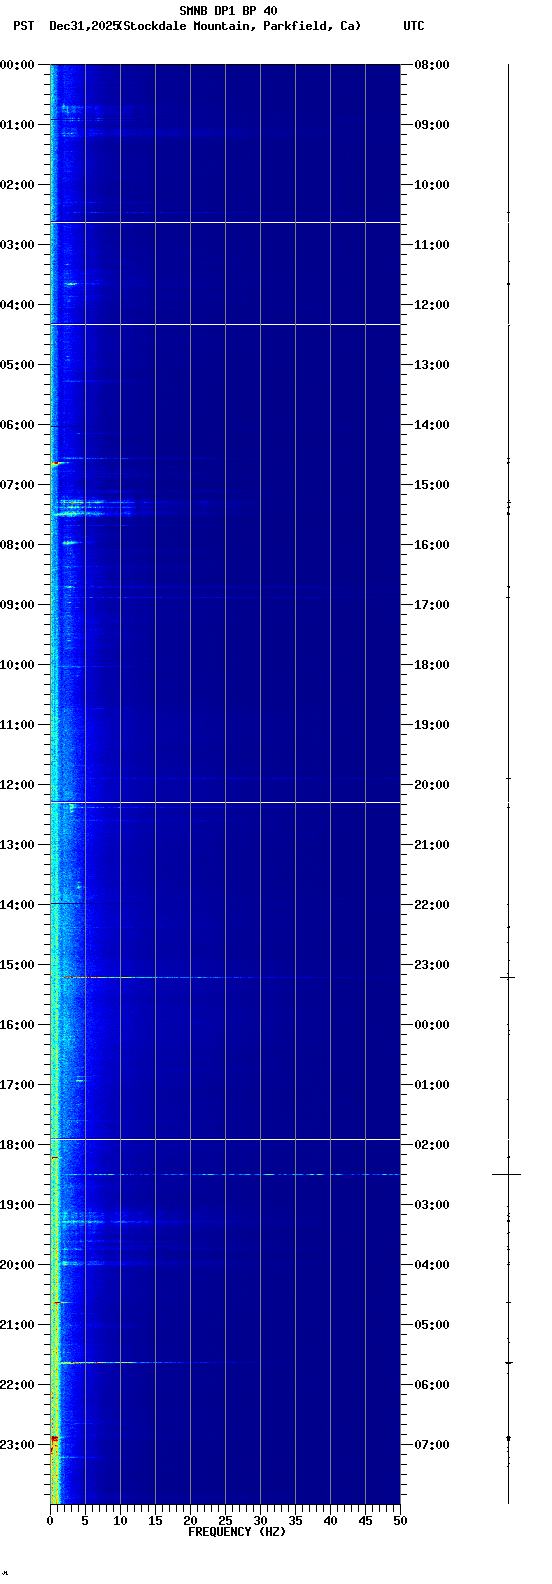Pick '06:00' on the right UTC axis
This screenshot has width=552, height=1584.
pyautogui.click(x=432, y=1385)
